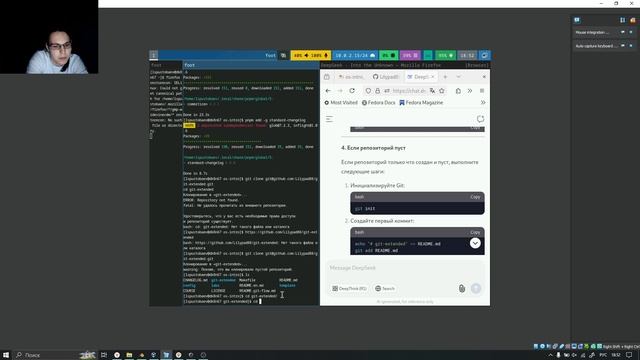
Task: Open the extensions puzzle icon in Firefox
Action: [x=458, y=91]
